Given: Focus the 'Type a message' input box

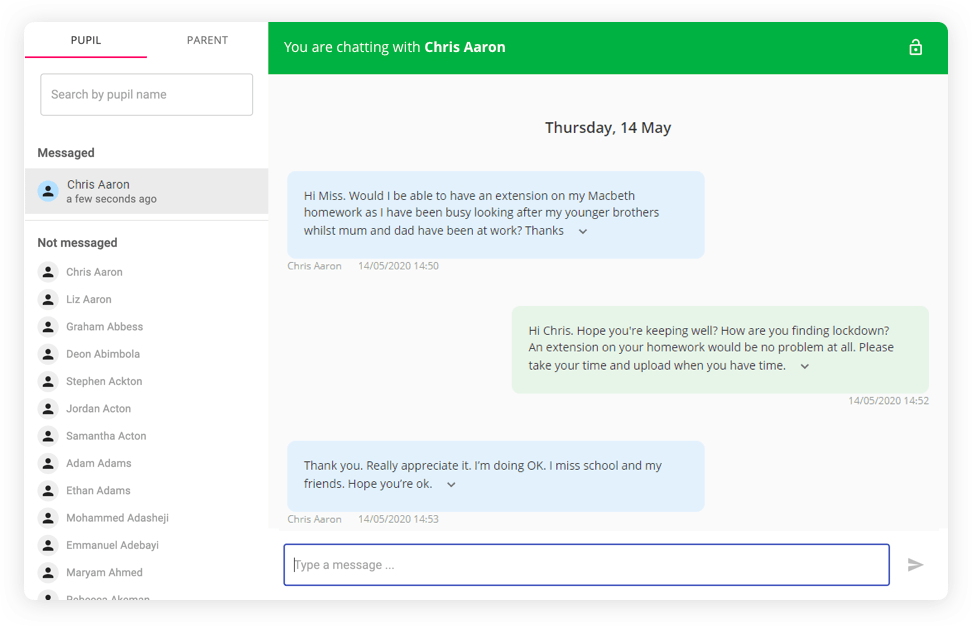Looking at the screenshot, I should (x=586, y=565).
